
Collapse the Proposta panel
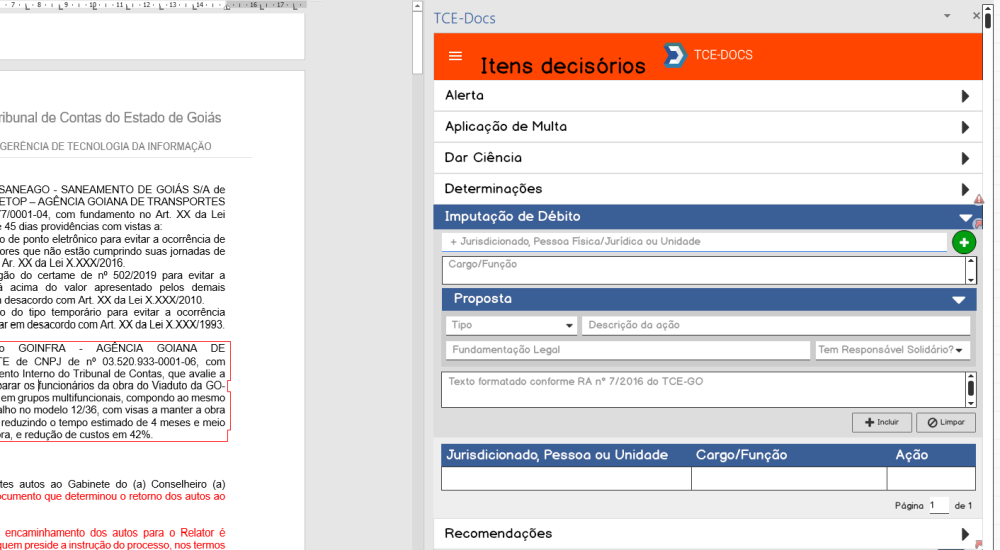click(958, 300)
